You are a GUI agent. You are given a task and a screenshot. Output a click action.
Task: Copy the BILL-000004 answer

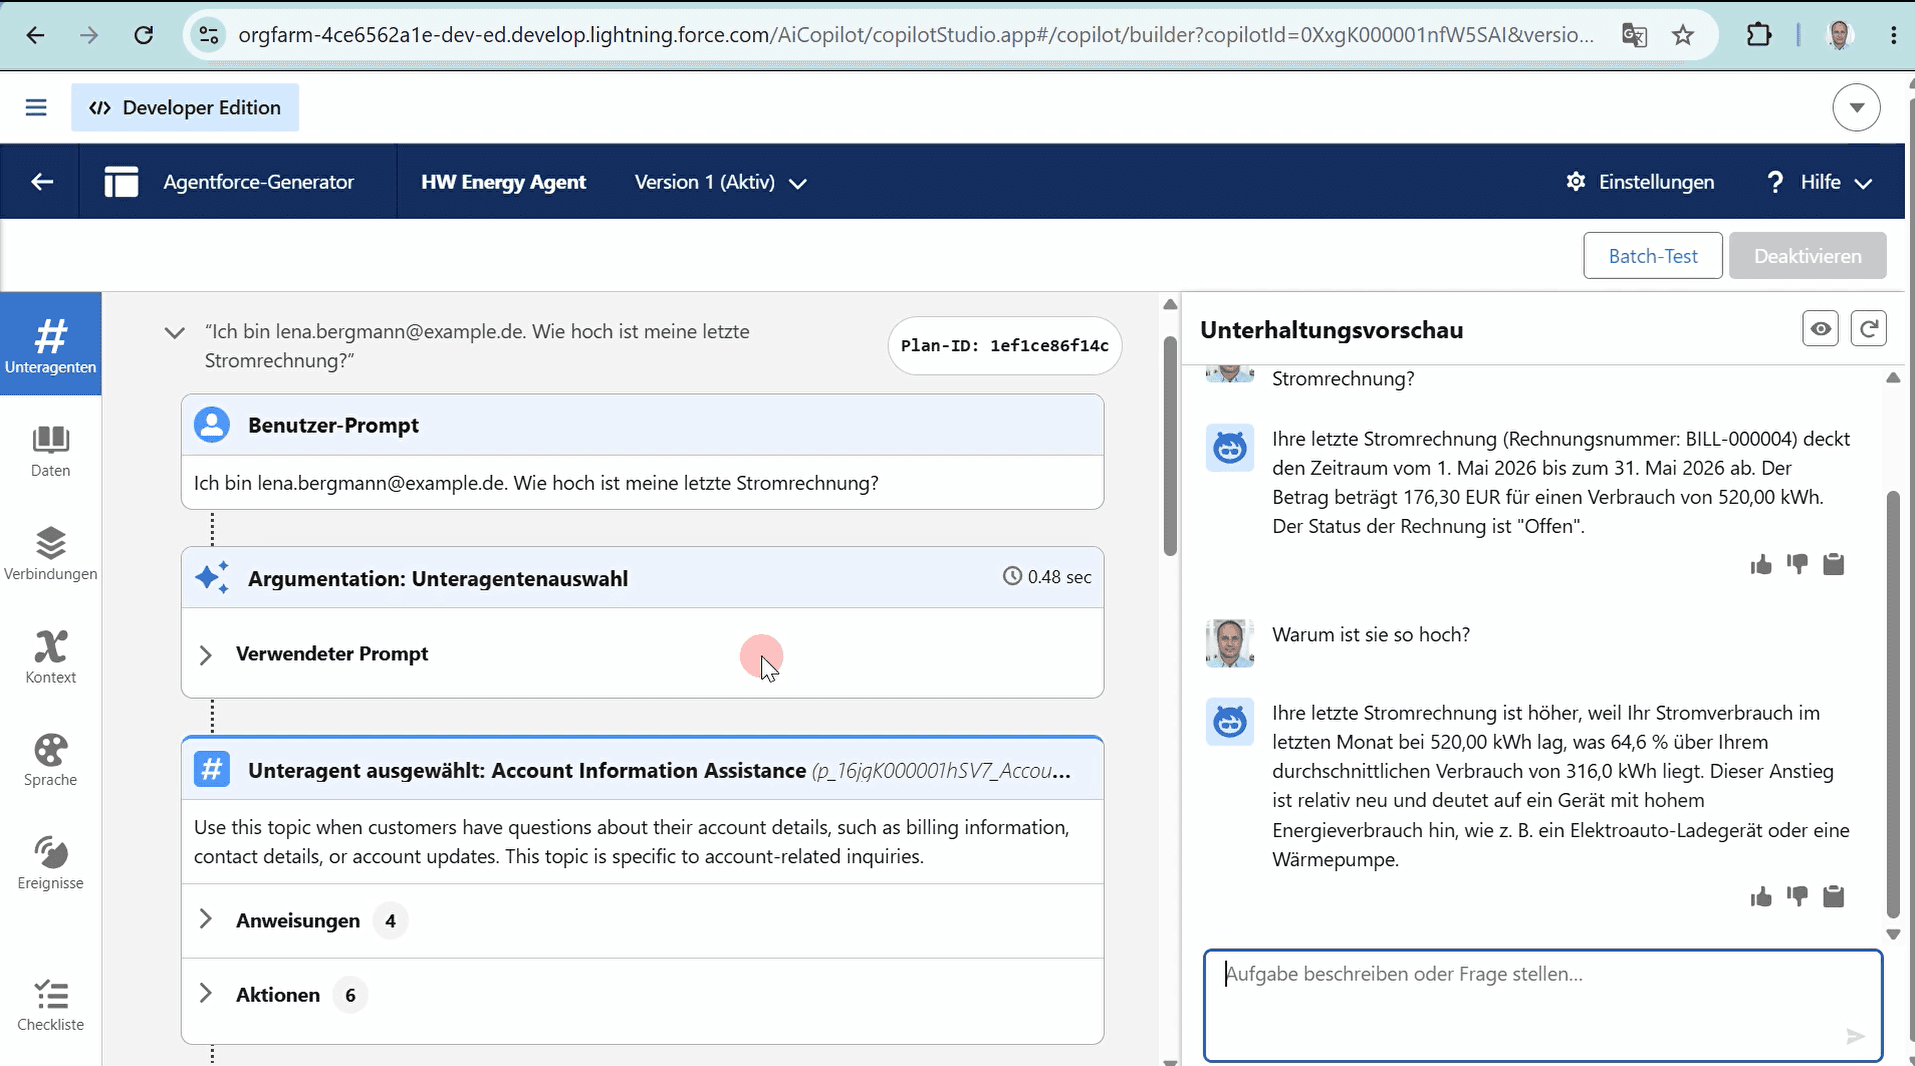(1833, 565)
